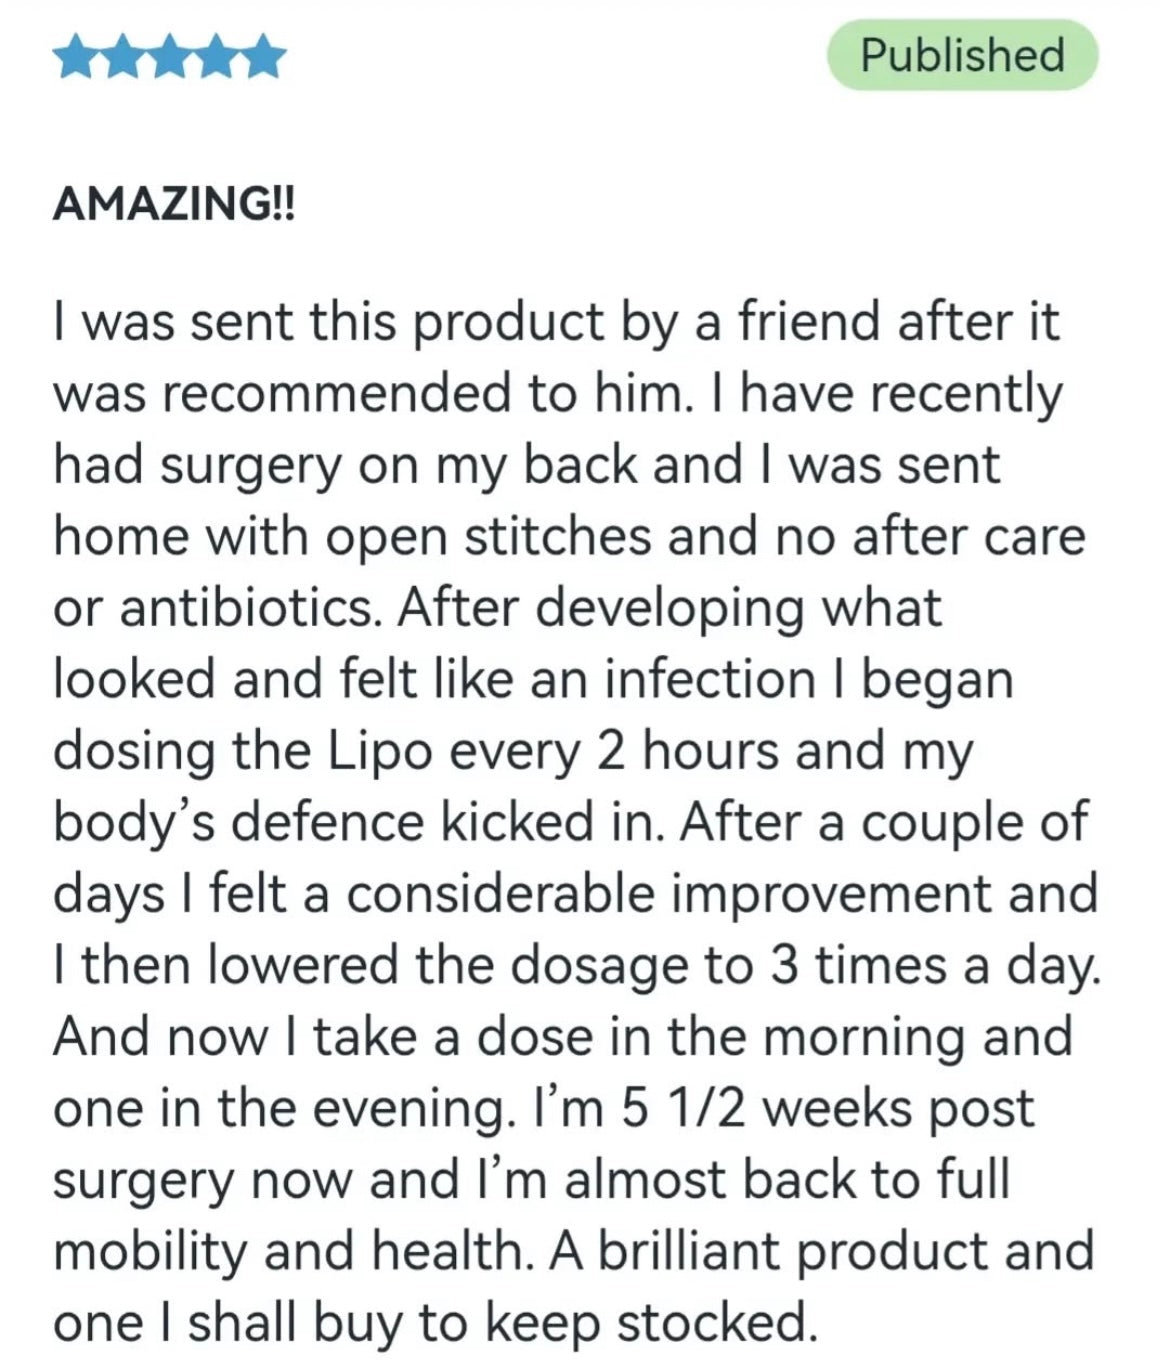Select the fifth (last) rating star
1170x1368 pixels.
[x=265, y=57]
